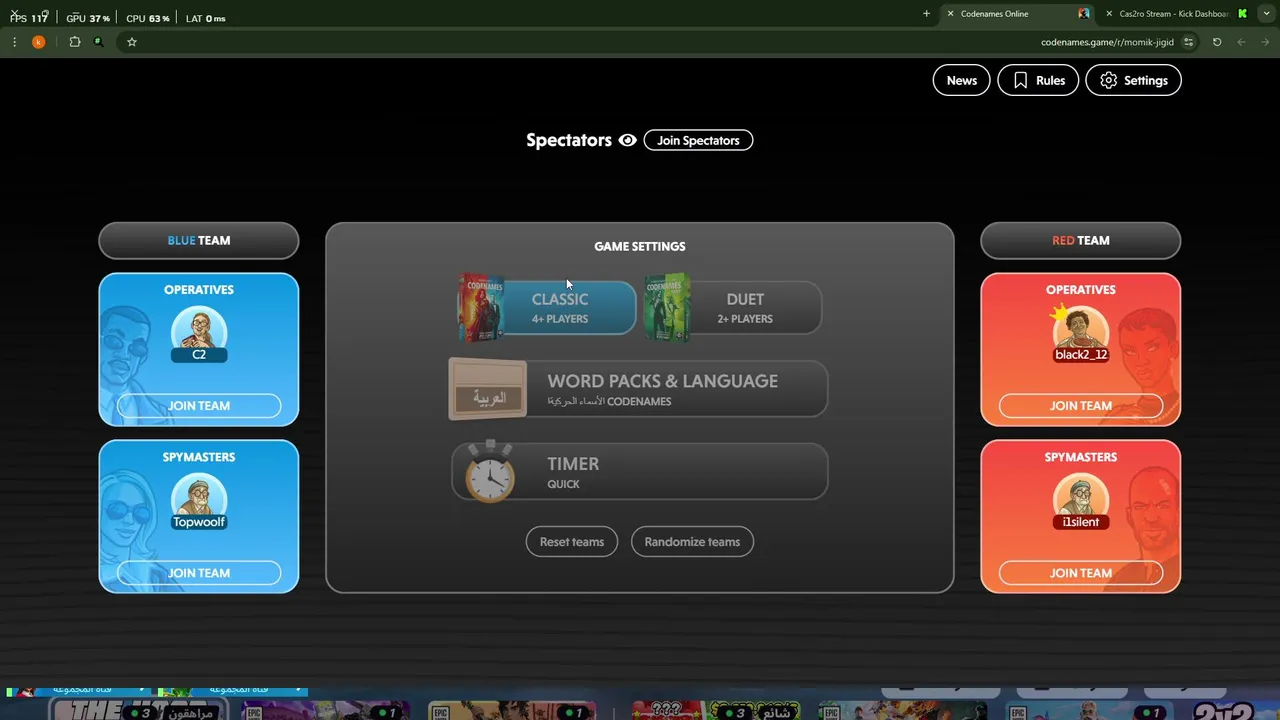Screen dimensions: 1280x720
Task: Click the Red Team header
Action: tap(1081, 240)
